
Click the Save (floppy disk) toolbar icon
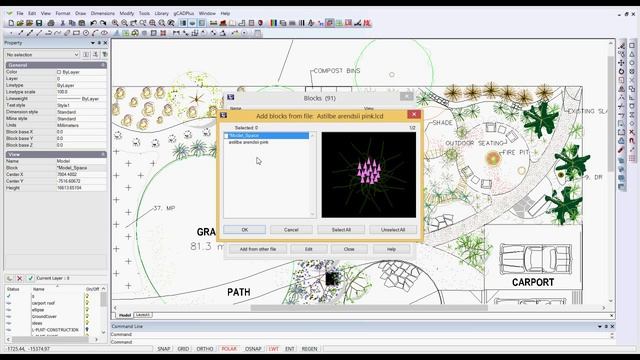39,23
